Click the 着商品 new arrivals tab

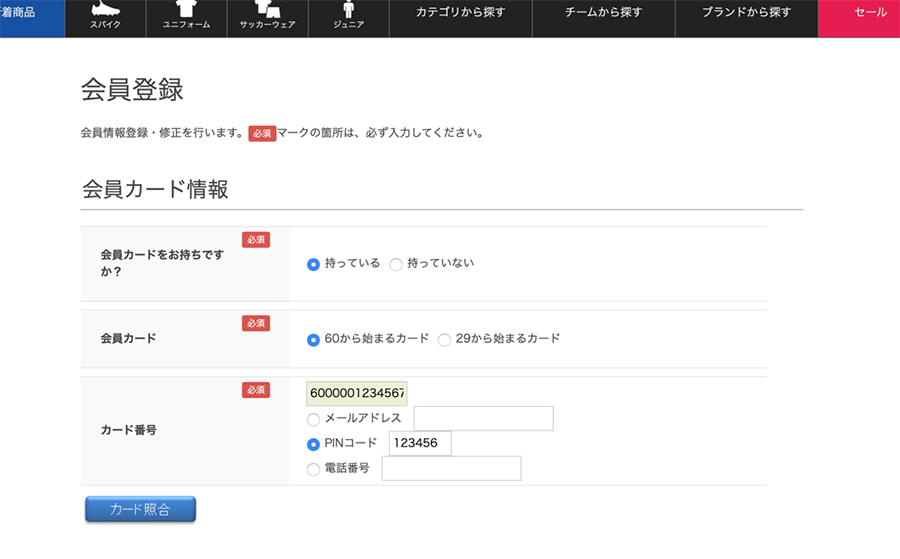pyautogui.click(x=25, y=13)
